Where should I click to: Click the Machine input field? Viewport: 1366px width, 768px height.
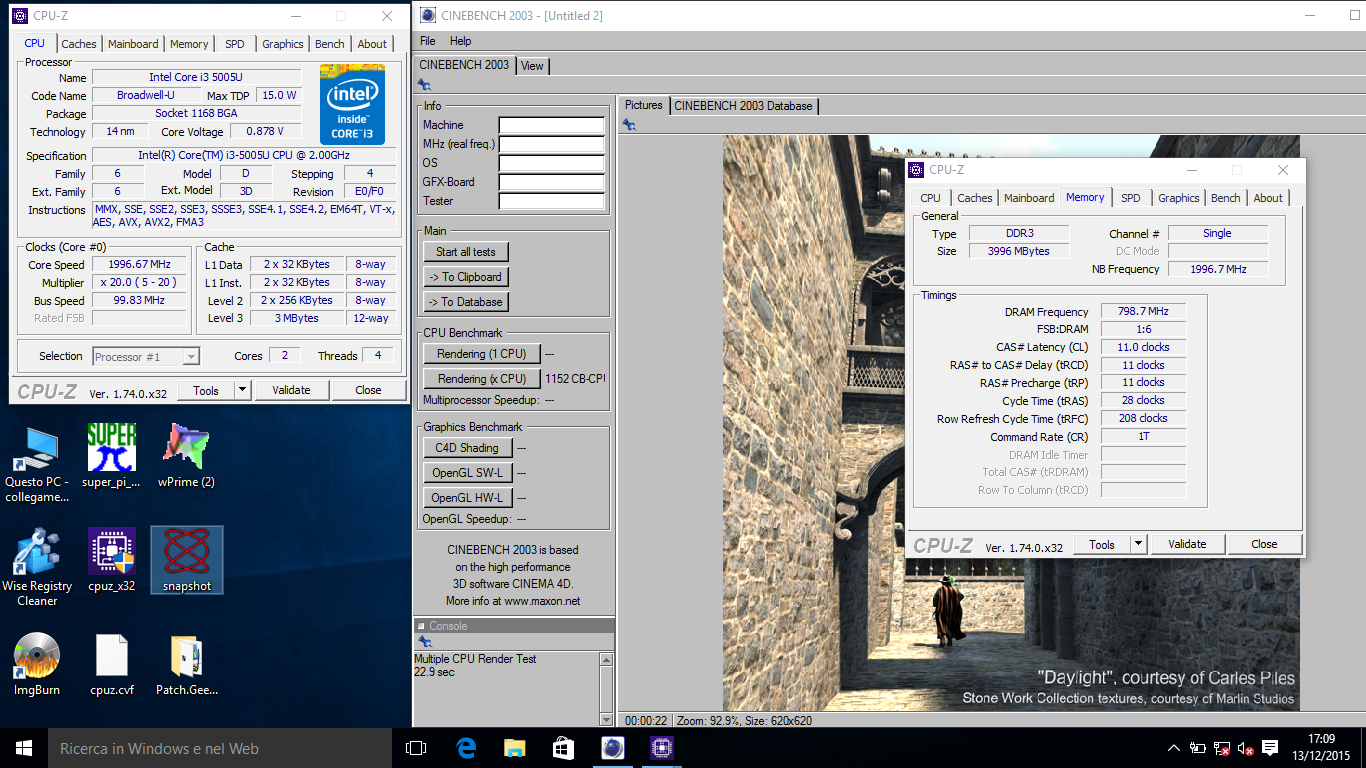coord(552,126)
